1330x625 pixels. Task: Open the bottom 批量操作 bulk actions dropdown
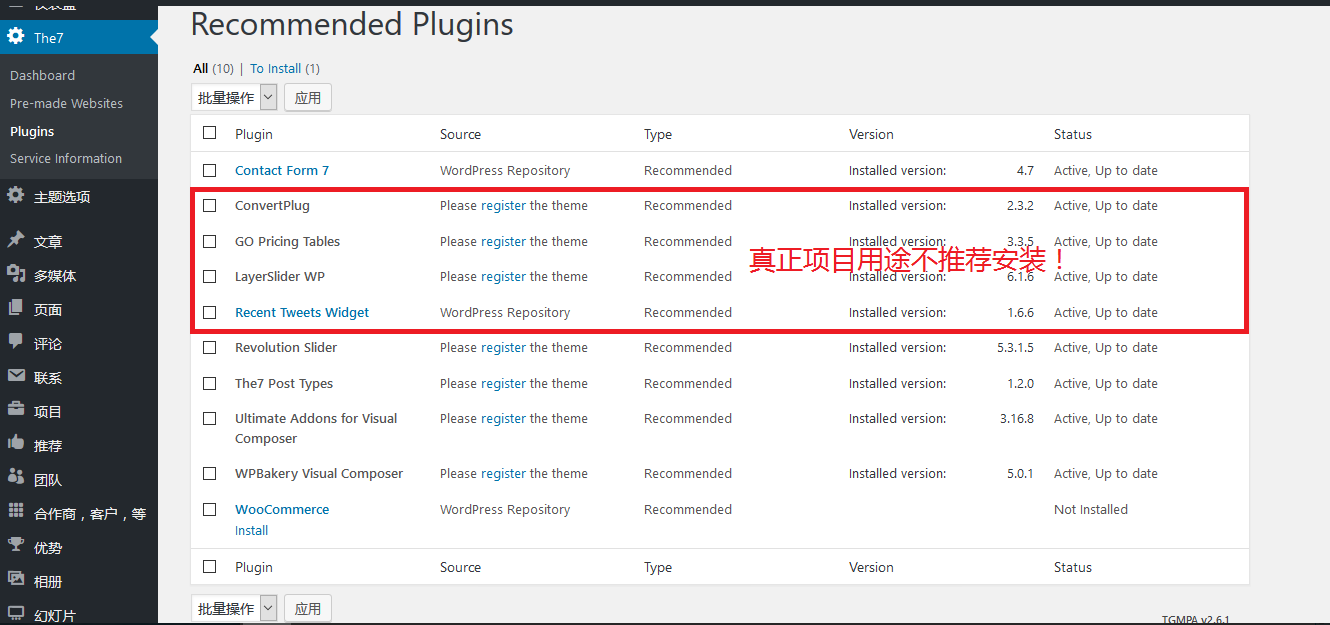pos(234,608)
